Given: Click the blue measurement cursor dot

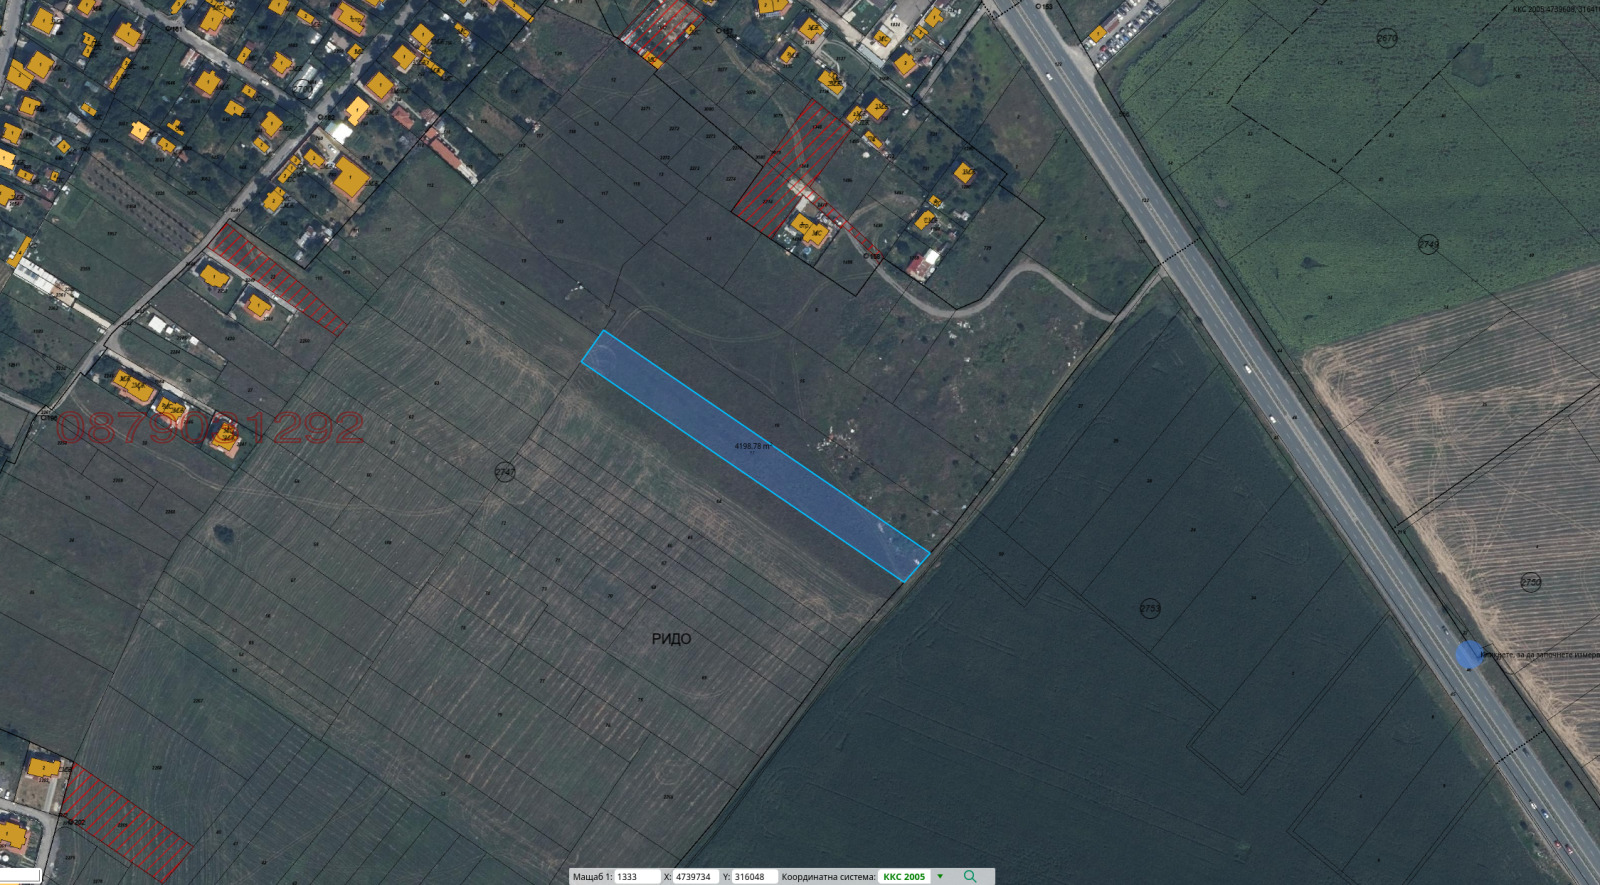Looking at the screenshot, I should click(1468, 655).
